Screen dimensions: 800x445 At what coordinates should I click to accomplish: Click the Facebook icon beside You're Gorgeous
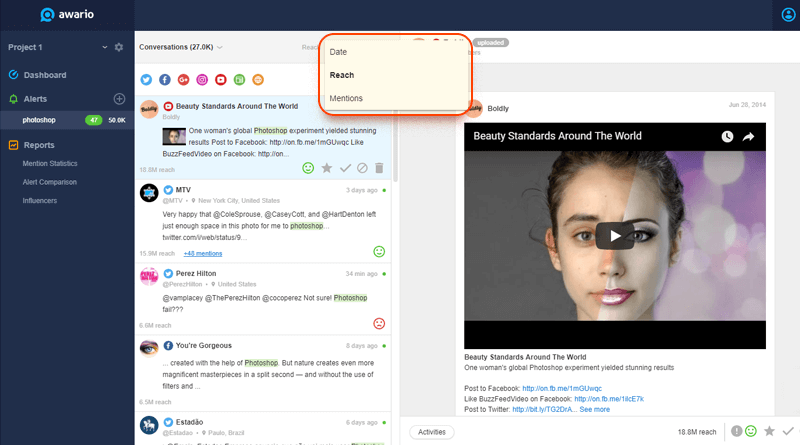point(168,345)
